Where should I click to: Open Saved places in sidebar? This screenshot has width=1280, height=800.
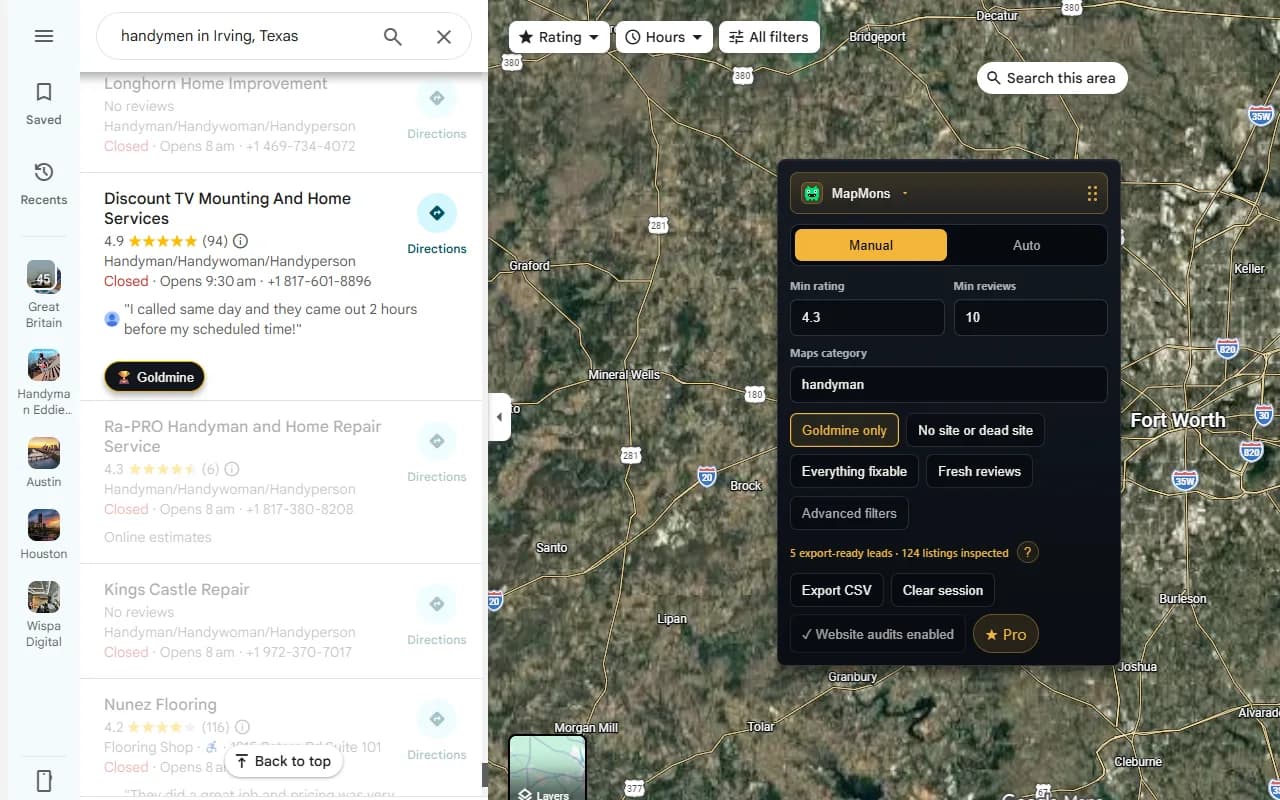(x=43, y=104)
